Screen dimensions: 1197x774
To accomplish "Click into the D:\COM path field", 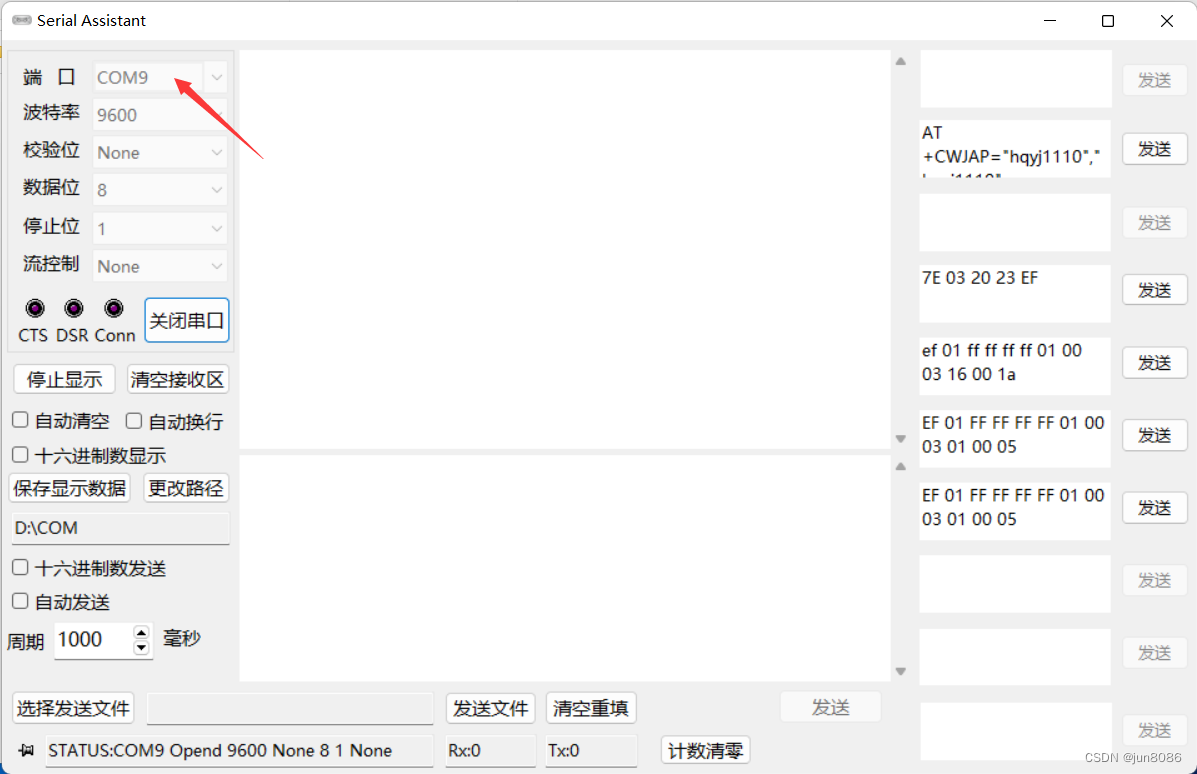I will click(121, 528).
